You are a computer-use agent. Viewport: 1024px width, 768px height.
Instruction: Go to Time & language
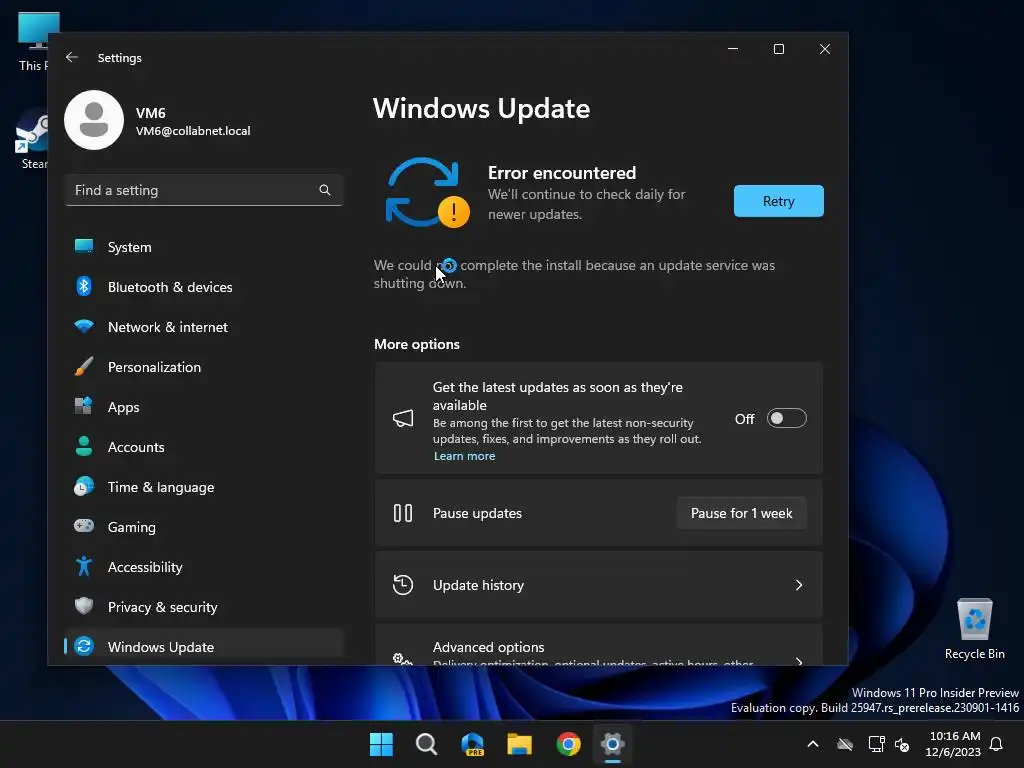[204, 487]
